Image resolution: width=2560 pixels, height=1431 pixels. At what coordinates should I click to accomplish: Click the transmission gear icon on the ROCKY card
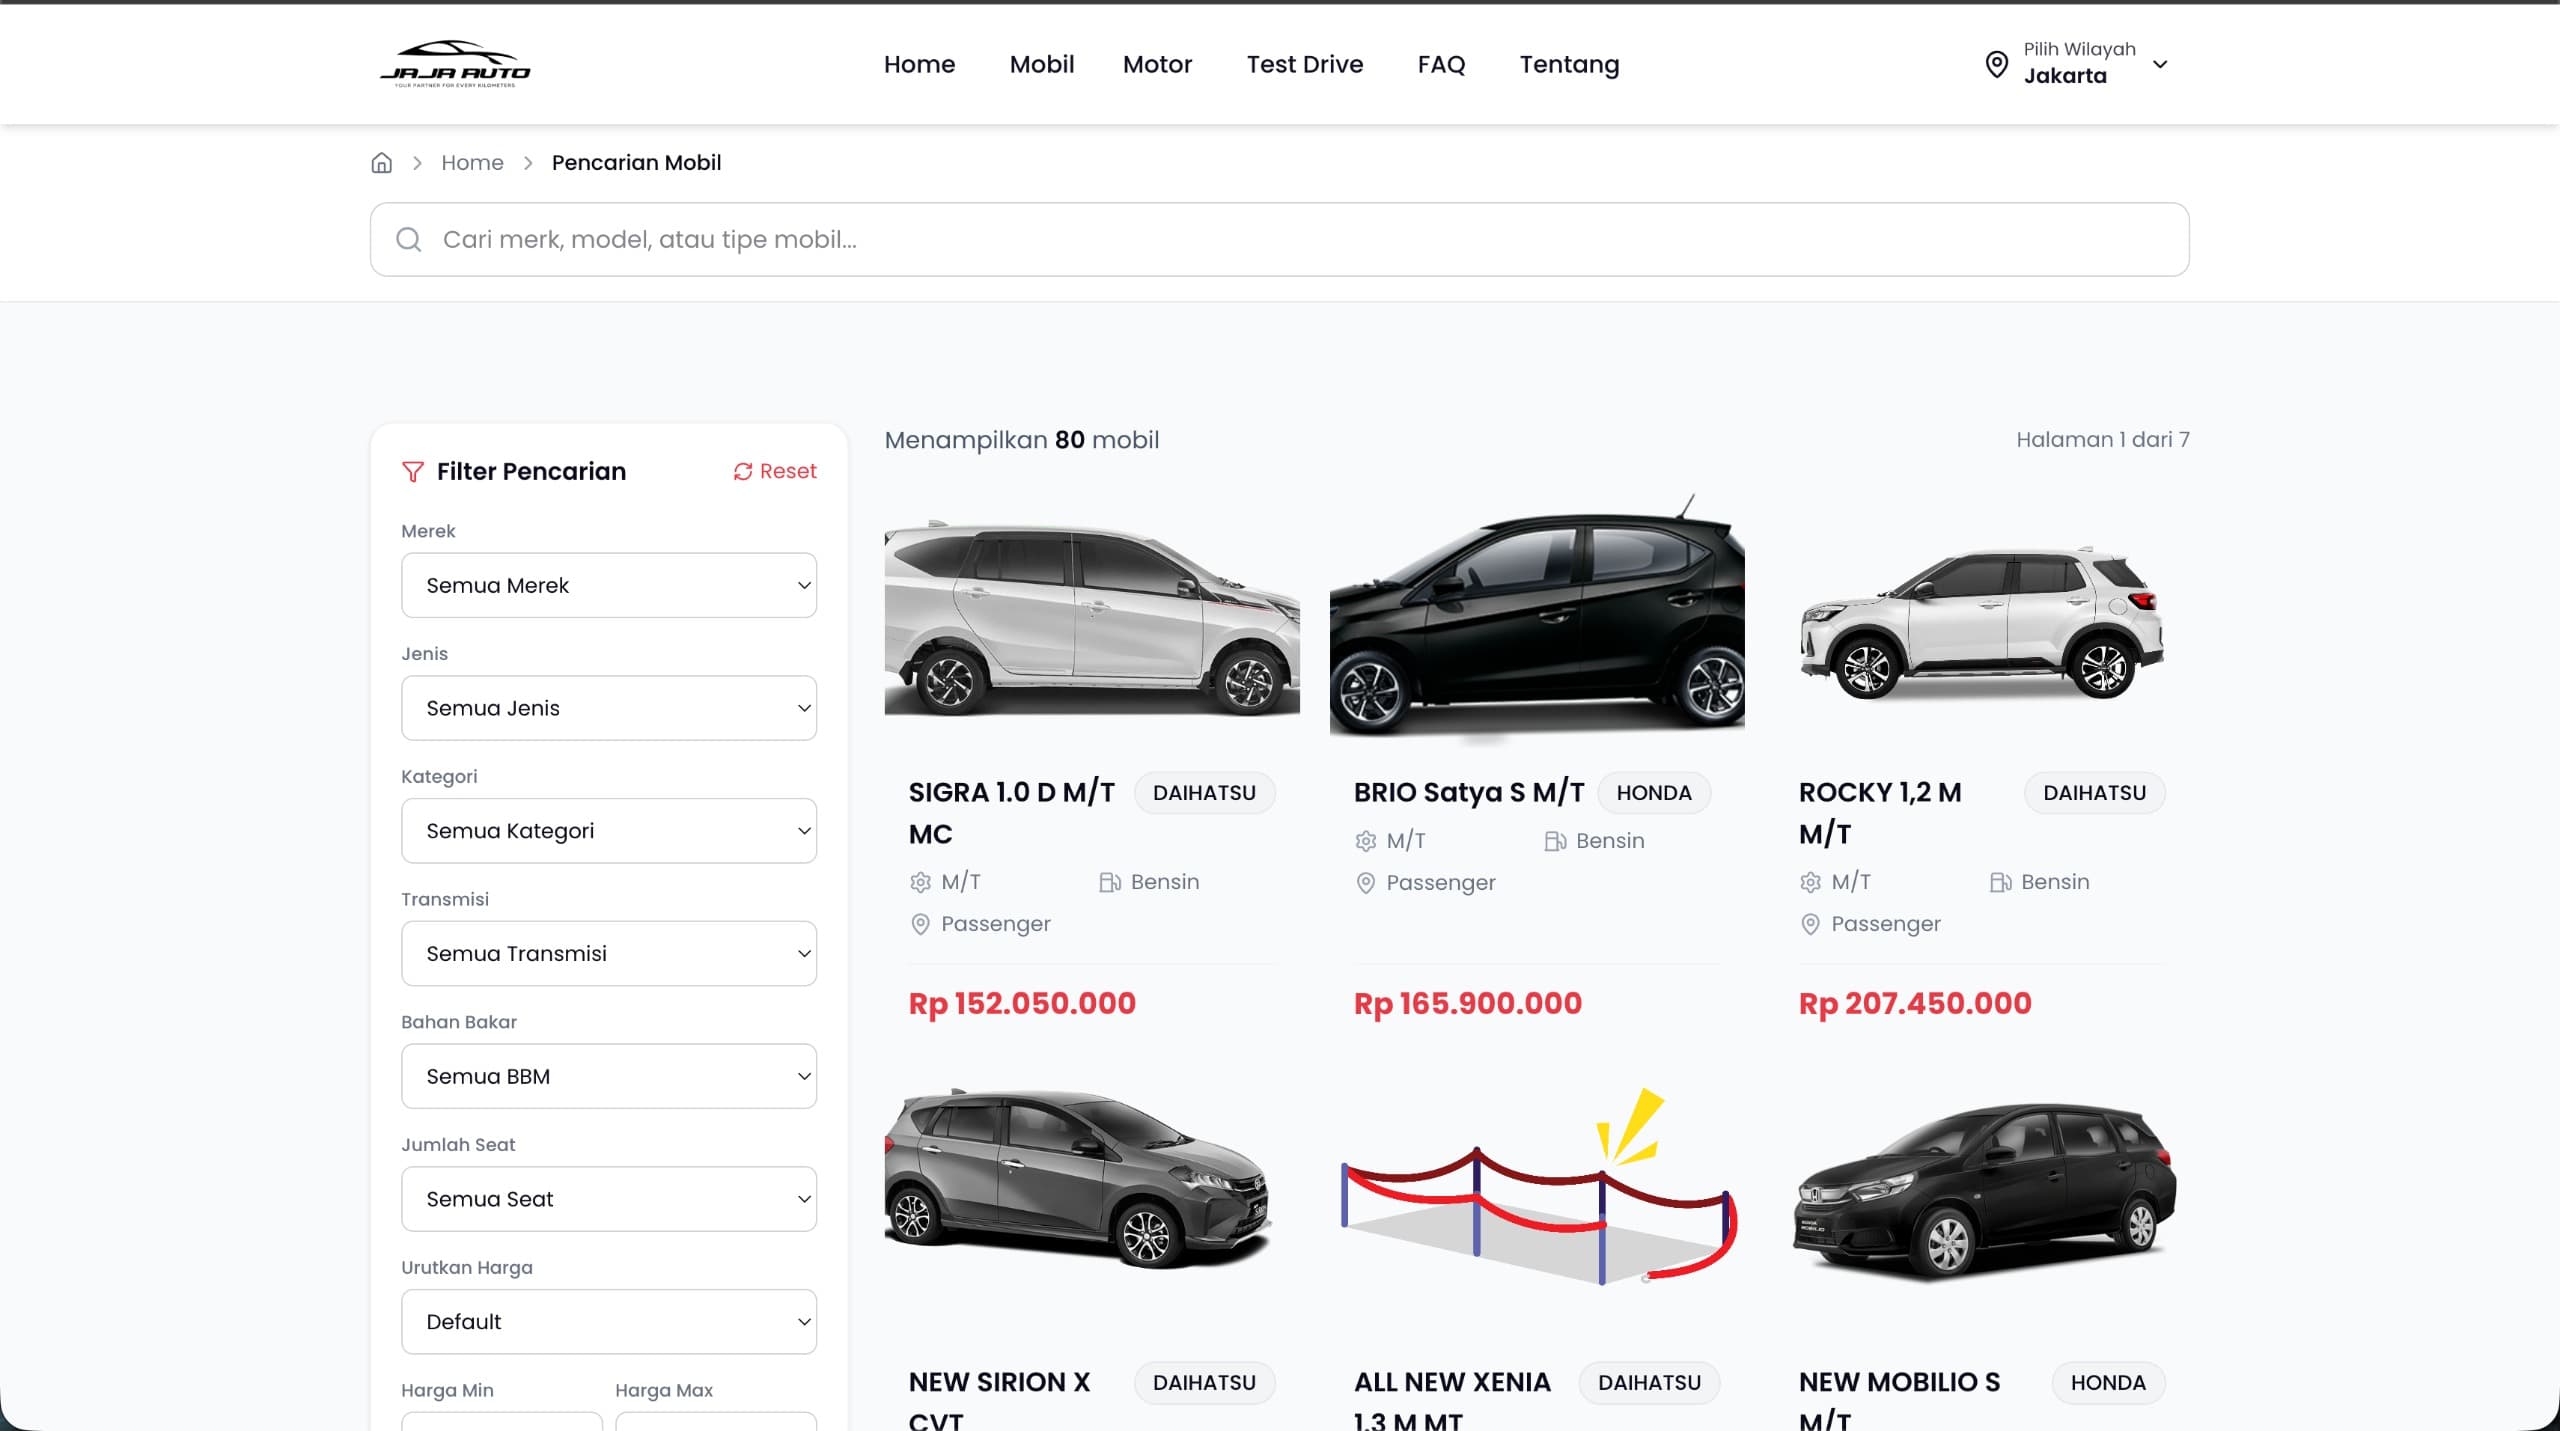coord(1810,882)
